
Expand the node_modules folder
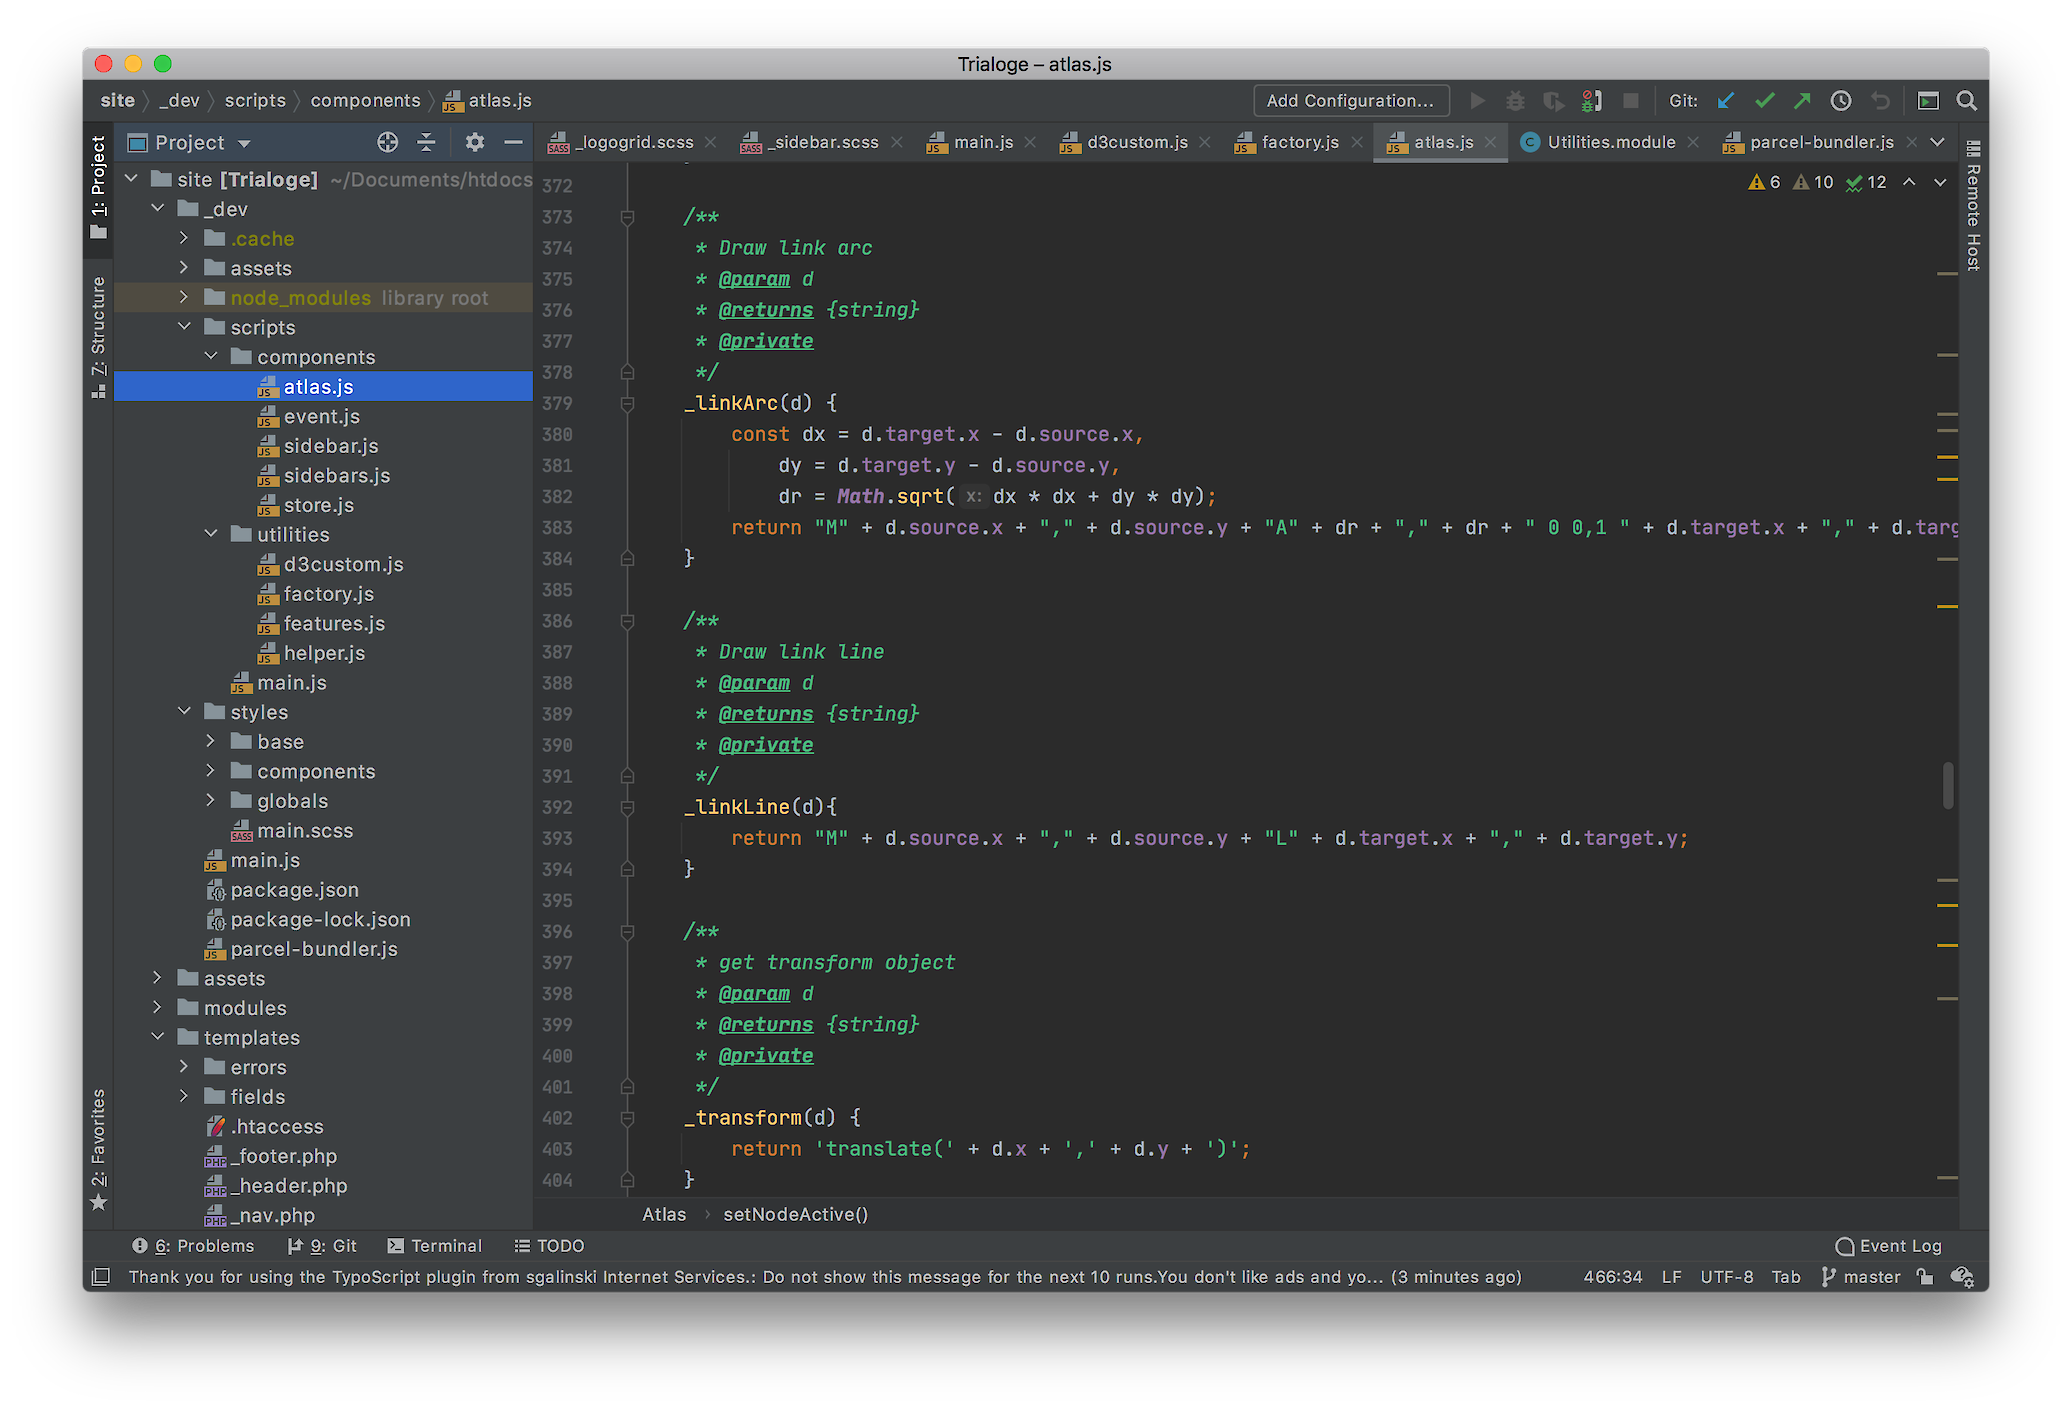pos(184,297)
